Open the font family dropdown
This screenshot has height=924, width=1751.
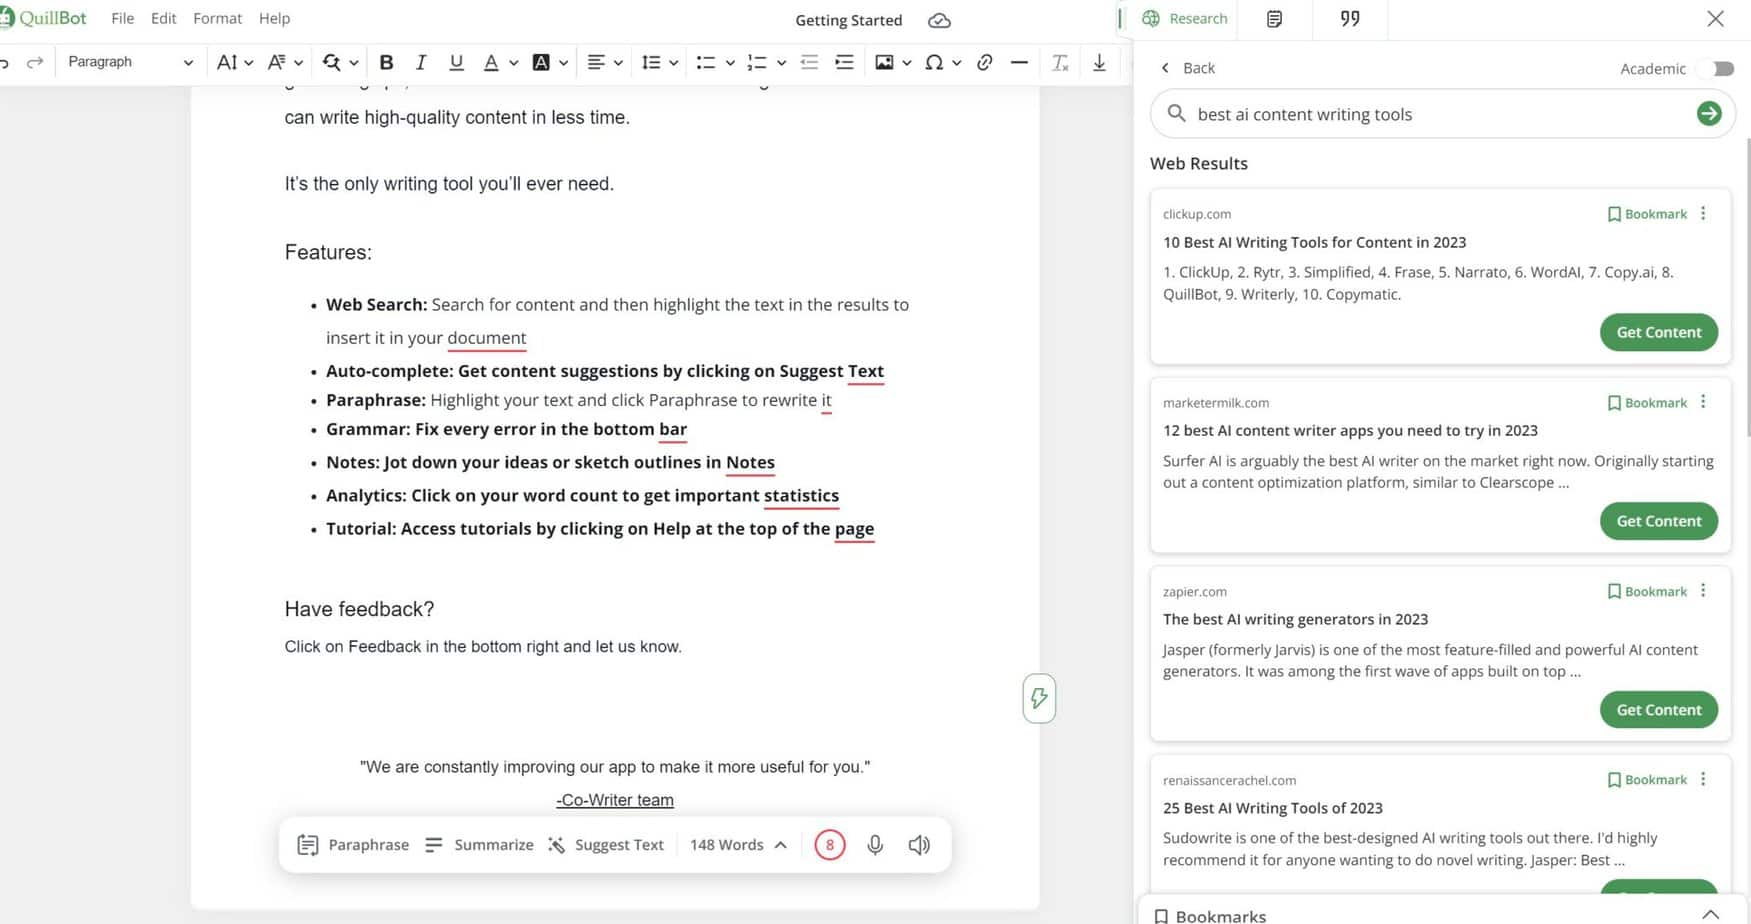click(x=285, y=62)
